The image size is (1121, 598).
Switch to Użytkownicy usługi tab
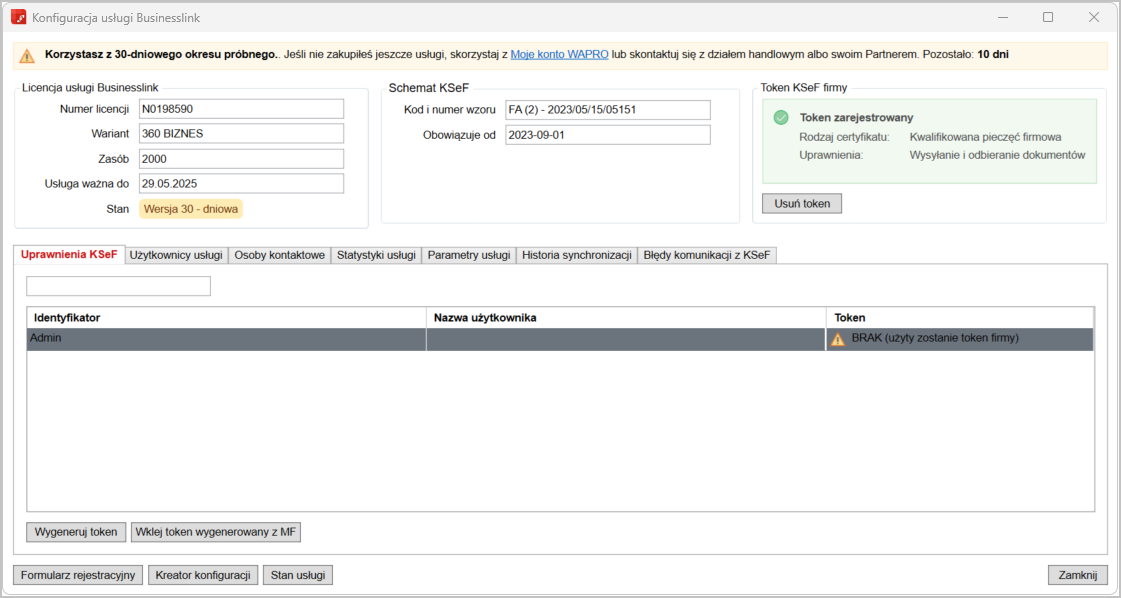177,255
